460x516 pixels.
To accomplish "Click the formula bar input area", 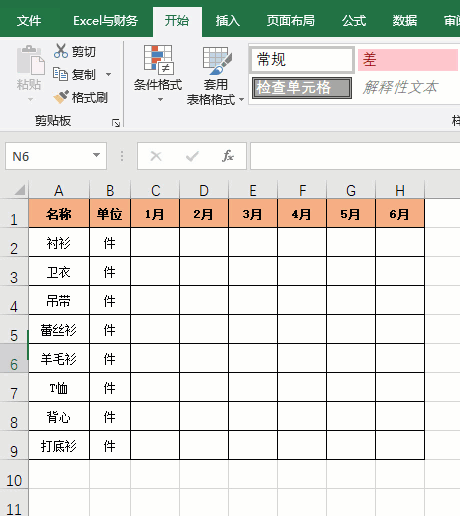I will [355, 156].
